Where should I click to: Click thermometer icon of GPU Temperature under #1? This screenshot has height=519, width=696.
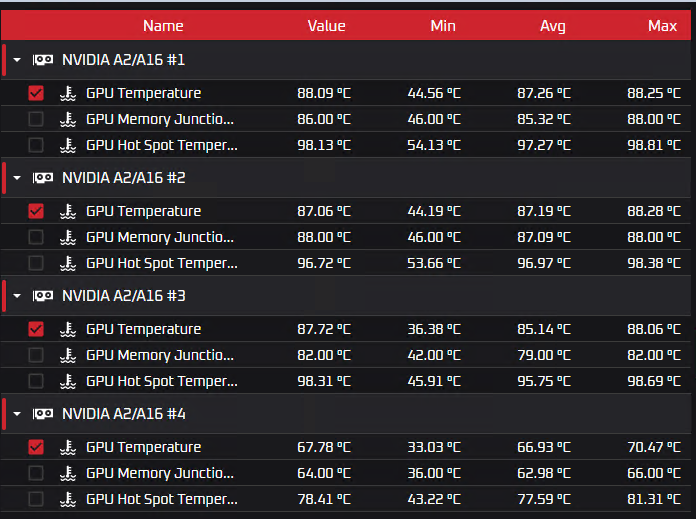[68, 93]
